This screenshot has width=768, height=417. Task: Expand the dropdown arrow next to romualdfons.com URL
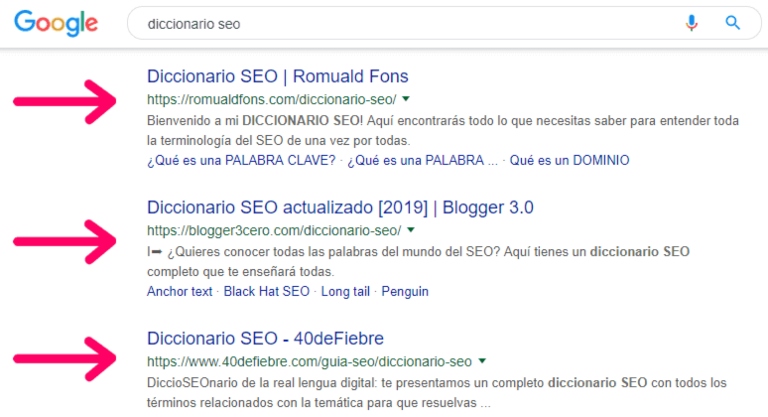[406, 99]
